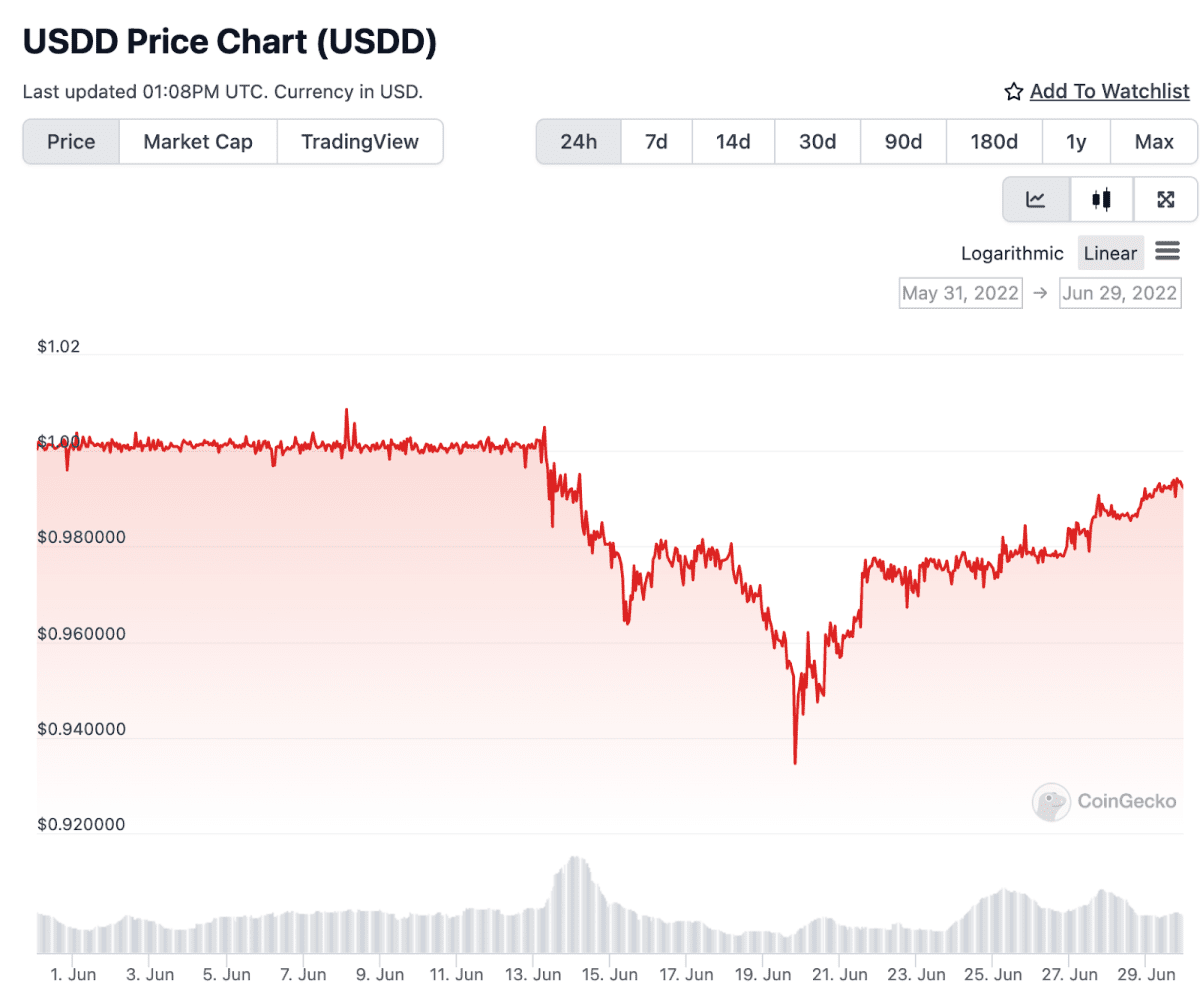Image resolution: width=1200 pixels, height=989 pixels.
Task: Select the 90d timeframe button
Action: [902, 141]
